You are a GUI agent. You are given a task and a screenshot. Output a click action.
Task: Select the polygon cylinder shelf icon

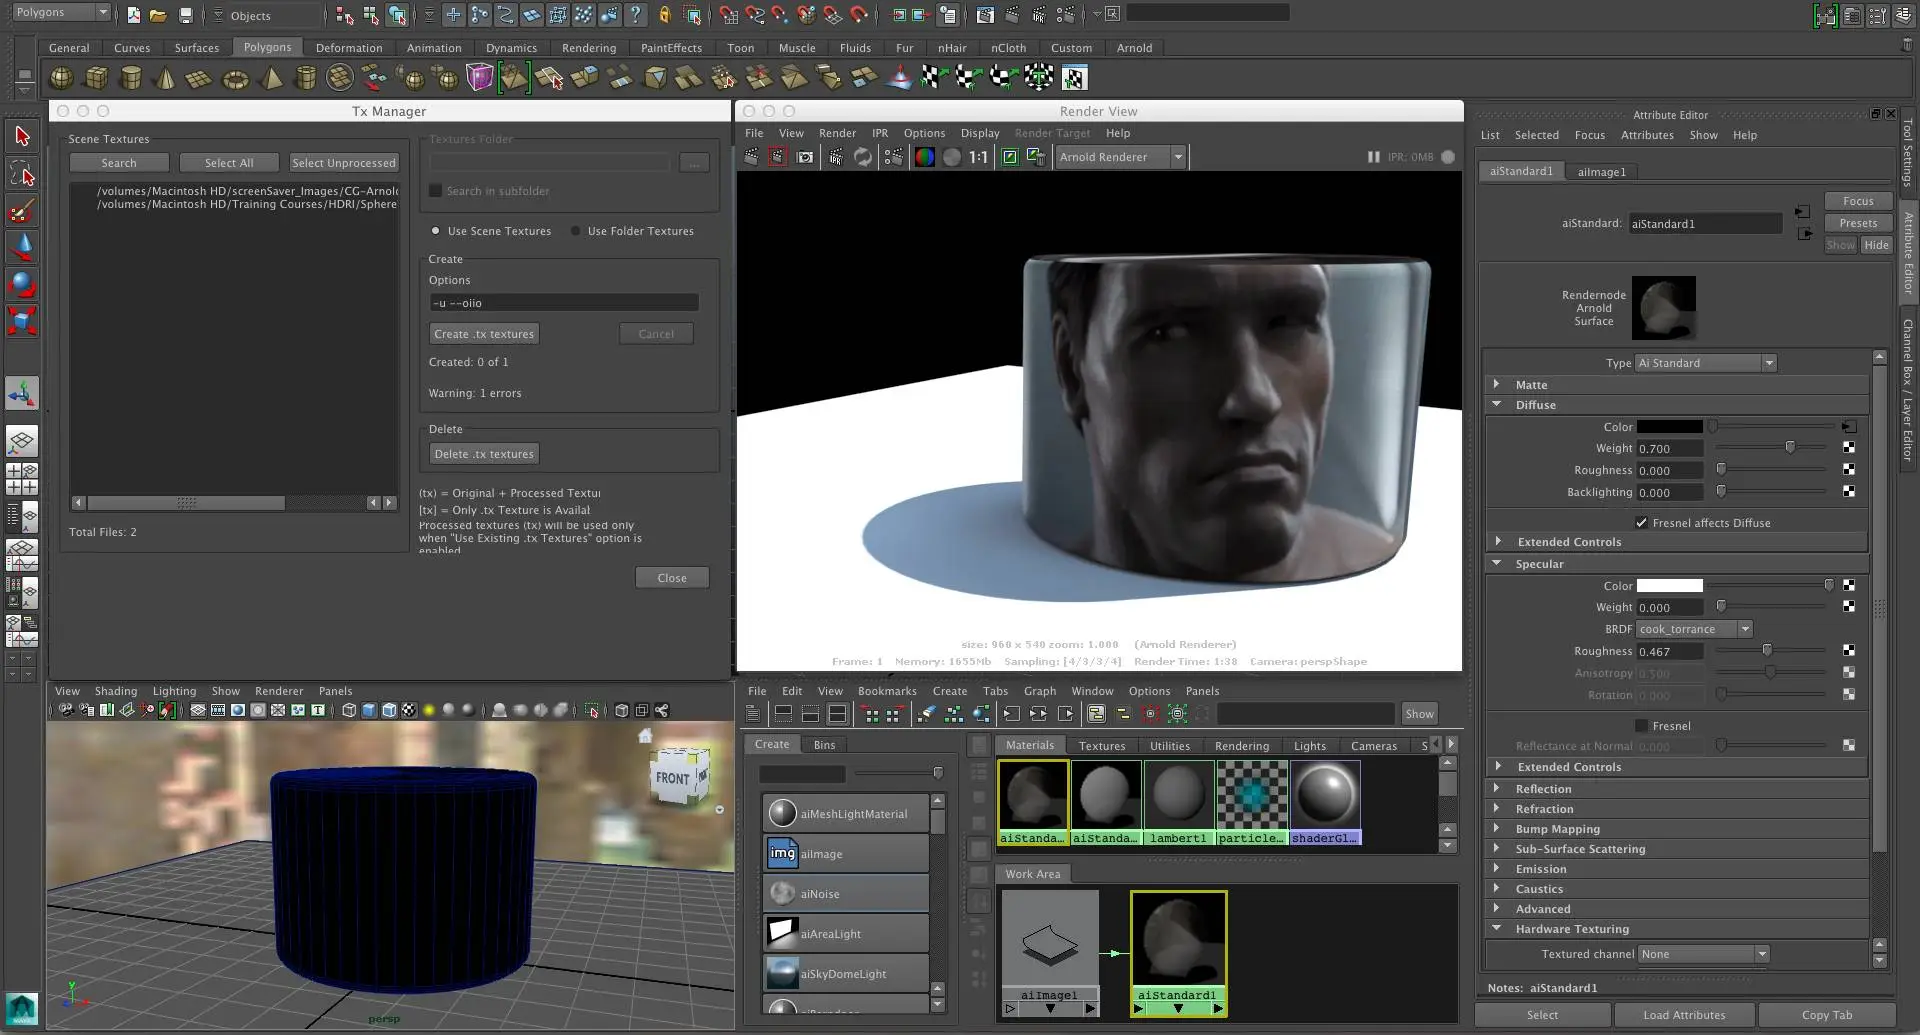(130, 78)
